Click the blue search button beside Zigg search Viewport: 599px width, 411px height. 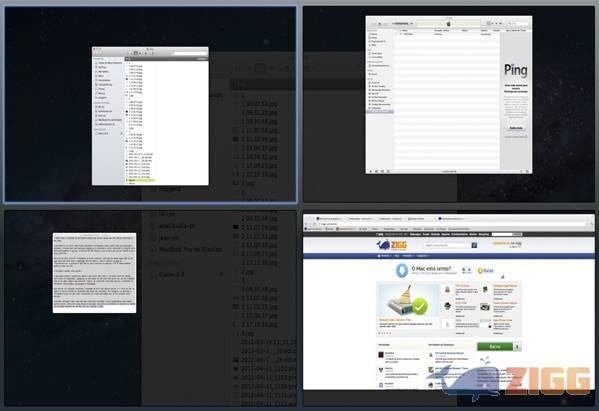[474, 245]
